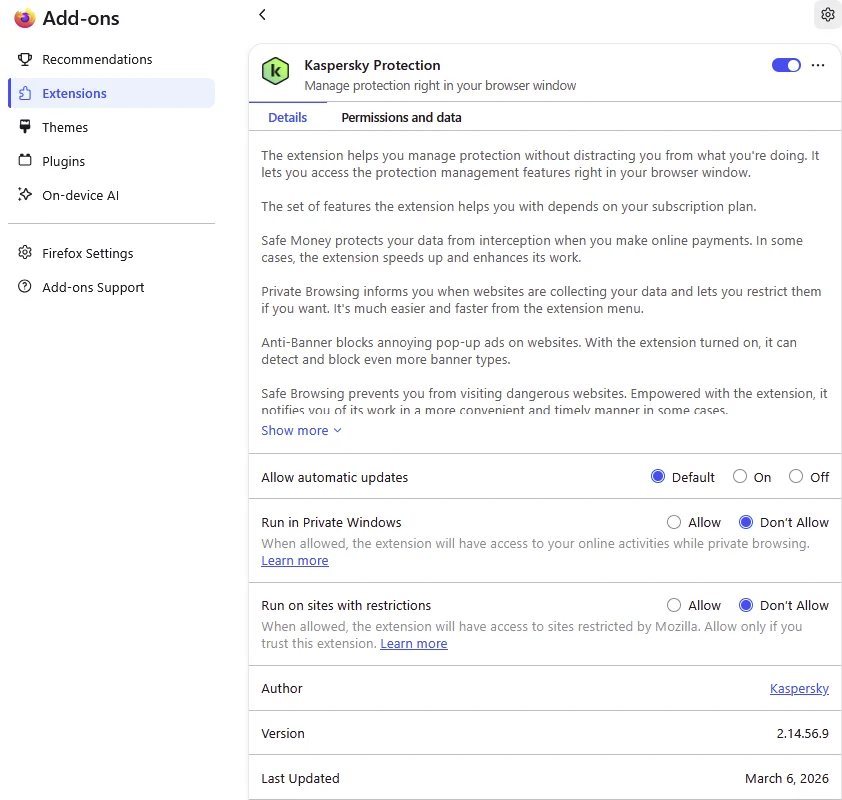This screenshot has width=842, height=800.
Task: Click the Last Updated row label
Action: point(300,779)
